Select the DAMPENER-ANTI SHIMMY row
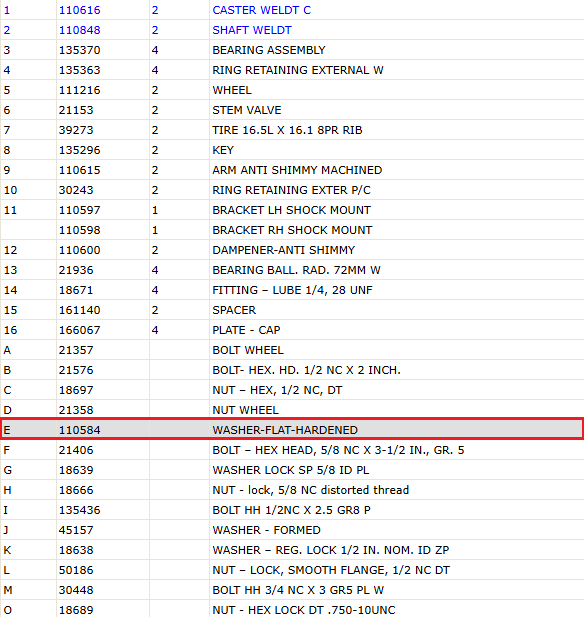The height and width of the screenshot is (617, 584). 292,250
